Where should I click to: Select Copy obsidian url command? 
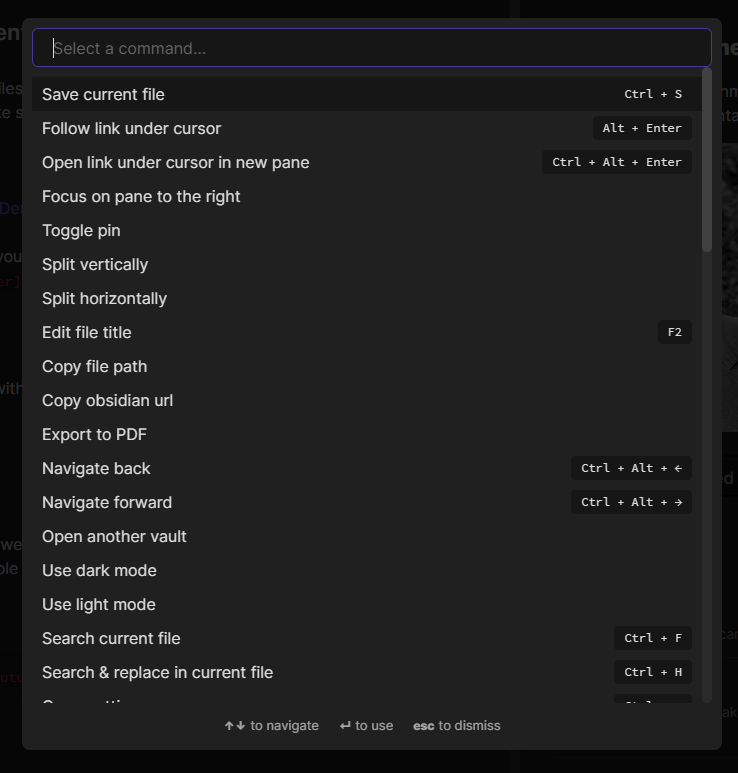pos(108,400)
